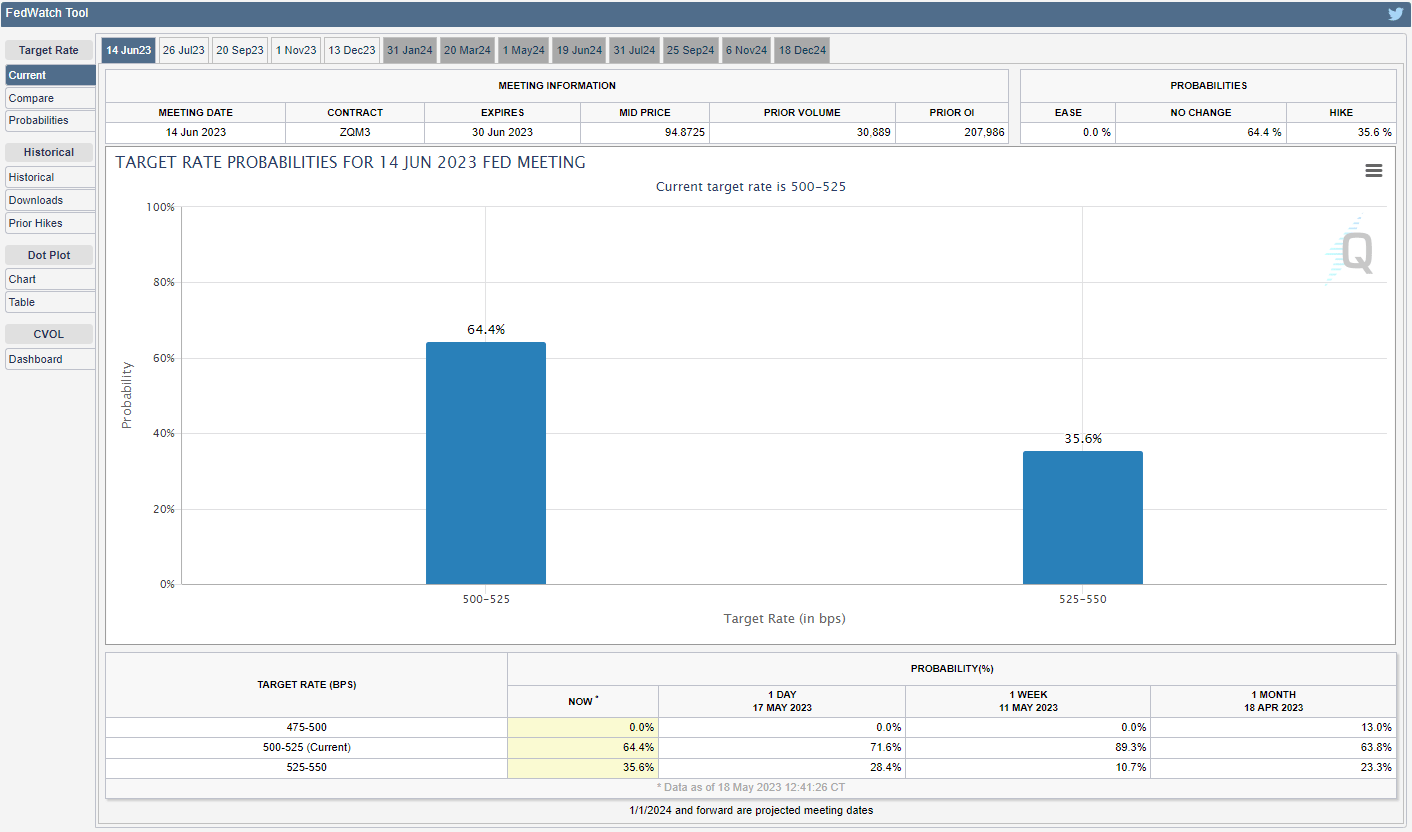Open the CVOL Dashboard
Image resolution: width=1412 pixels, height=832 pixels.
[x=50, y=359]
